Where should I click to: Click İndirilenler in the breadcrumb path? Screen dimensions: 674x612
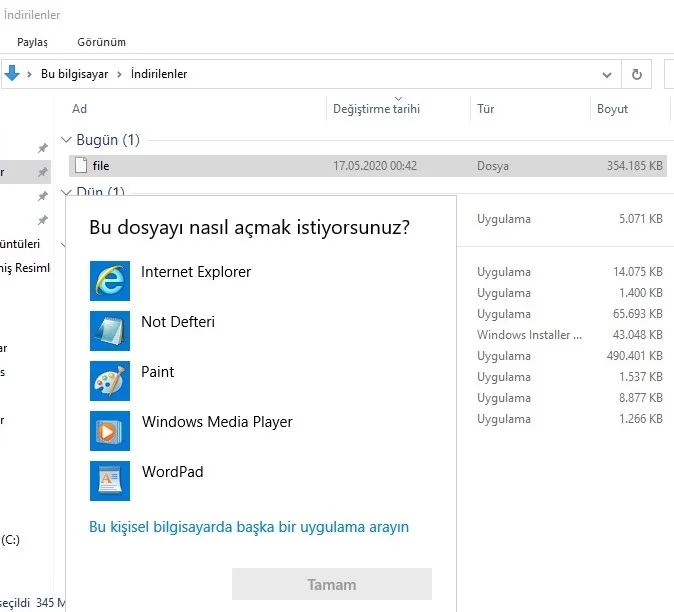tap(159, 74)
